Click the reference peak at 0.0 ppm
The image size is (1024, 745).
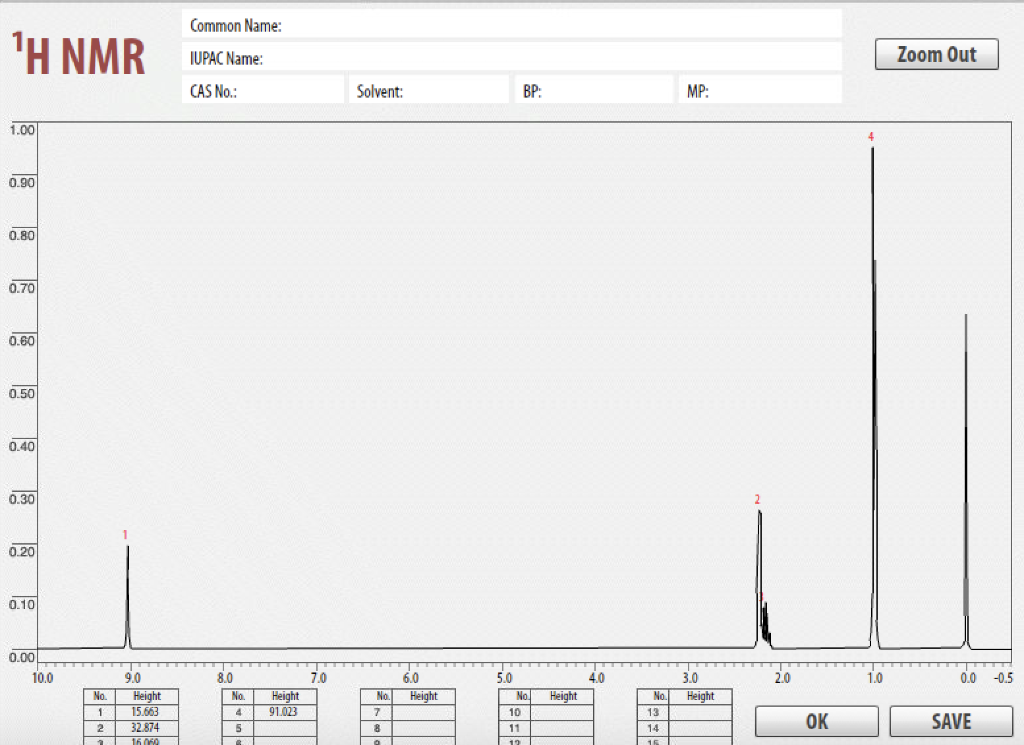coord(966,482)
